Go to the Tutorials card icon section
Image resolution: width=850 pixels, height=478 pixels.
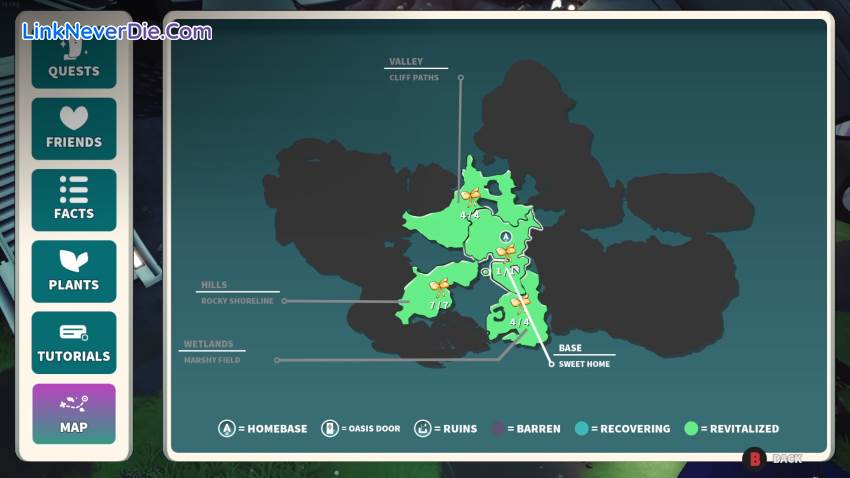[x=74, y=343]
